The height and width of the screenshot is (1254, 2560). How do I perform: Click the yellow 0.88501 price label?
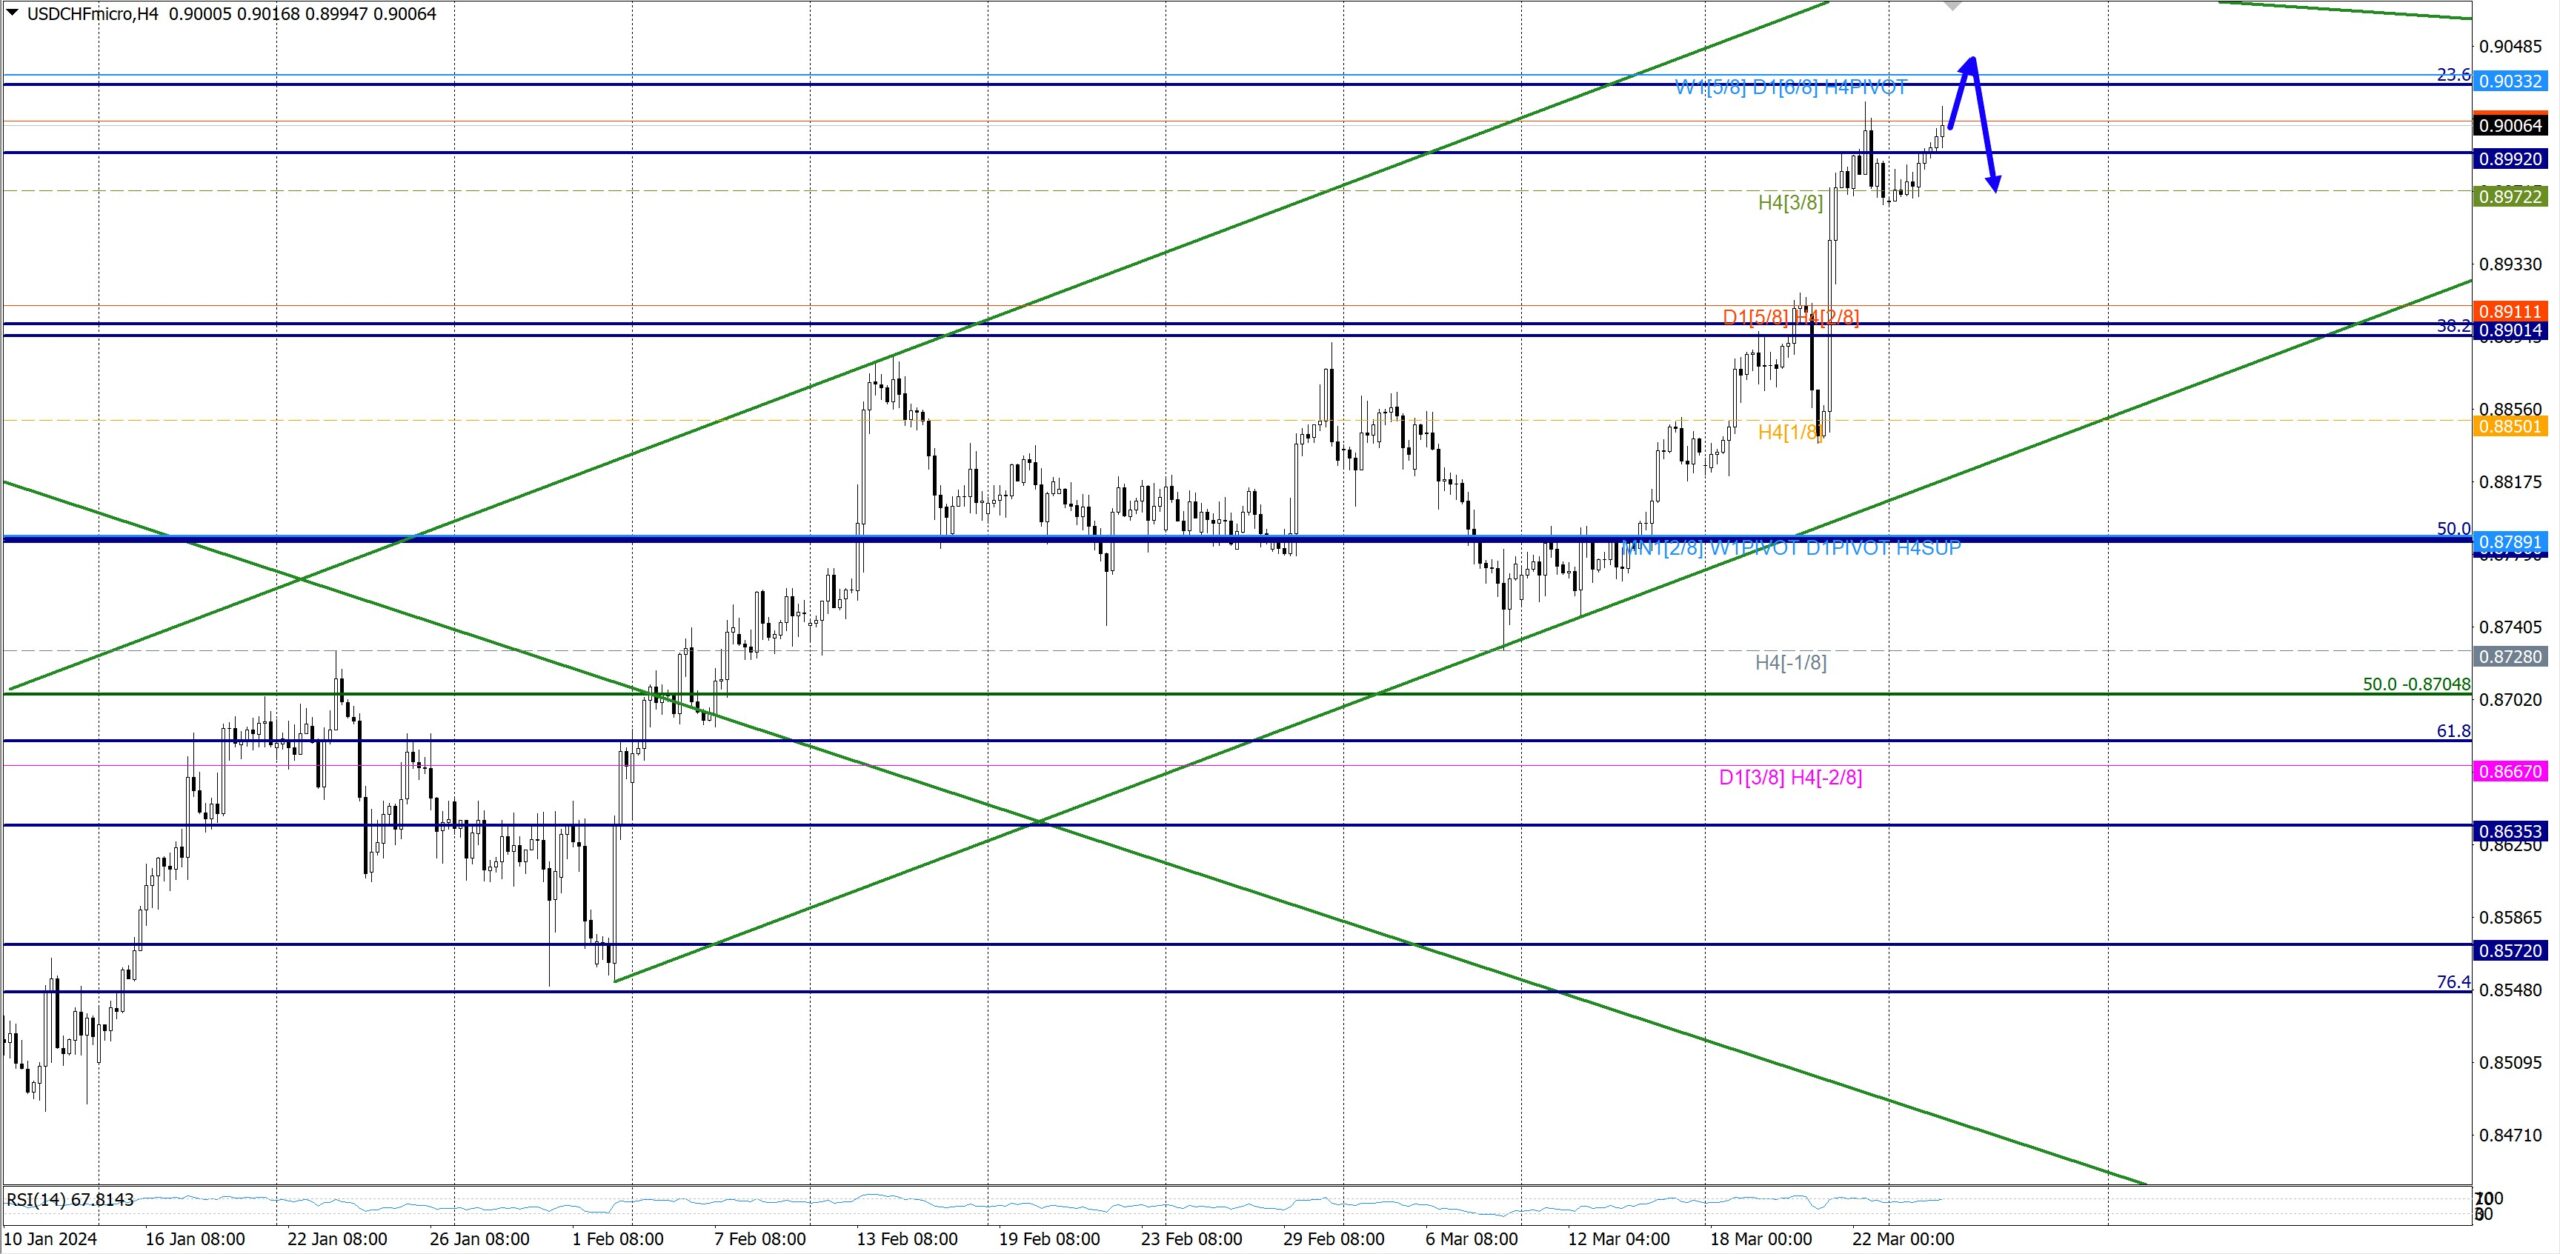(x=2510, y=426)
